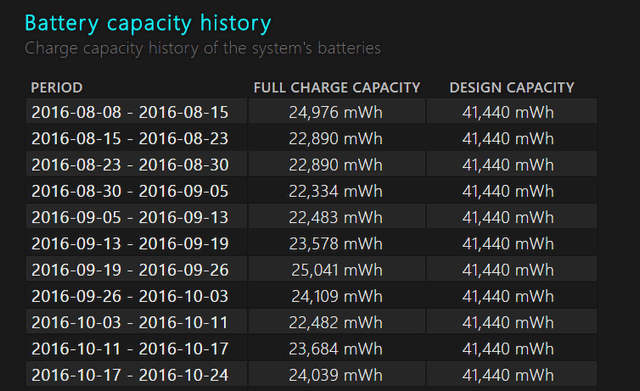Viewport: 640px width, 391px height.
Task: Click the 25,041 mWh full charge value
Action: 337,270
